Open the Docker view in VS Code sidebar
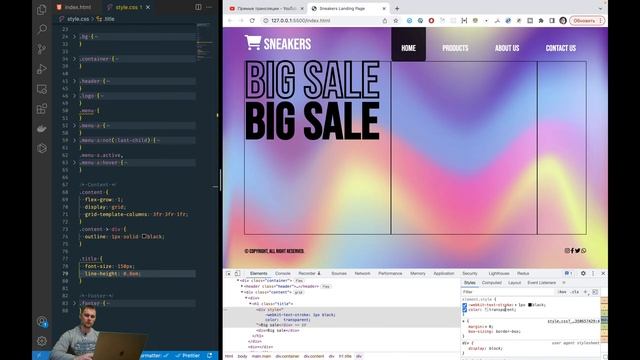The image size is (640, 360). [42, 129]
